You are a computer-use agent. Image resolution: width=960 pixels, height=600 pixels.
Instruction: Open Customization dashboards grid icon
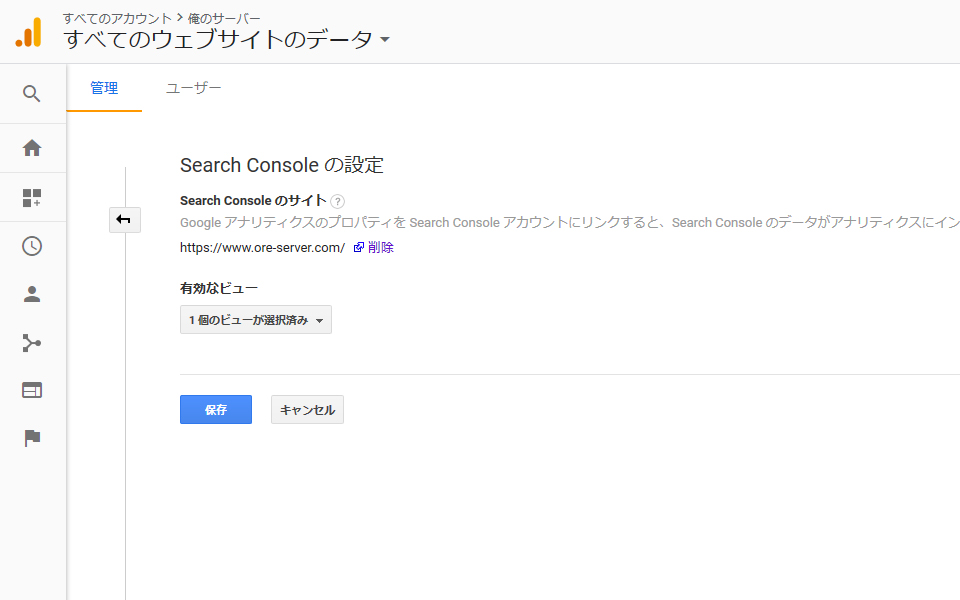coord(32,198)
